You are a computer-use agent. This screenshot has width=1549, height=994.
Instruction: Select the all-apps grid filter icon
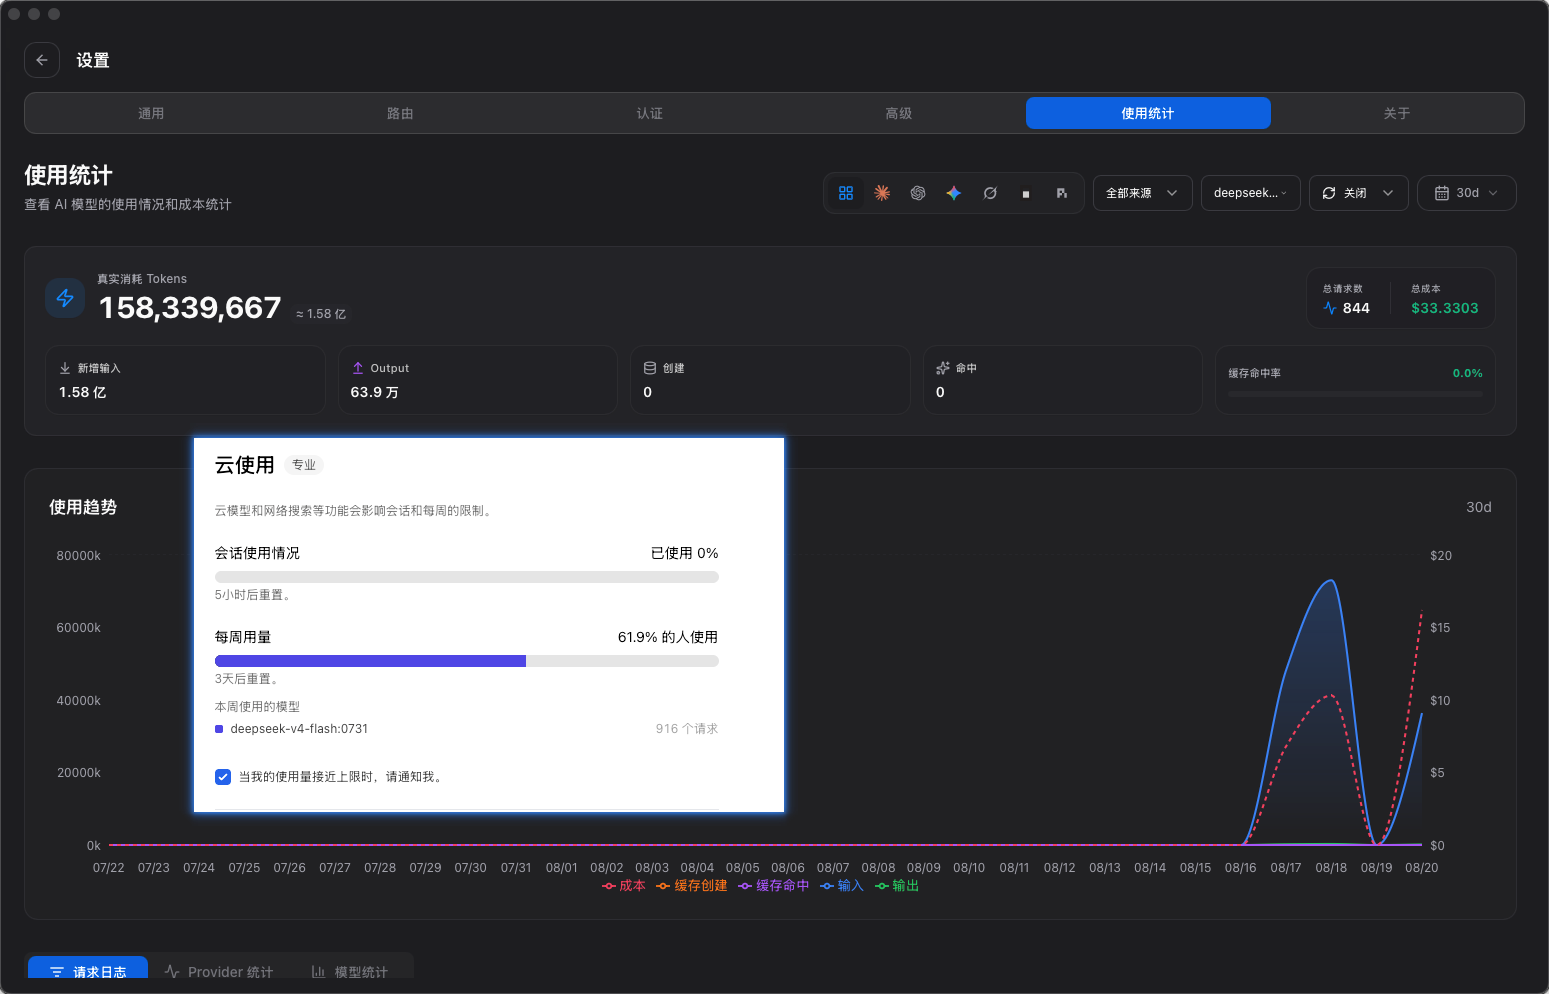(846, 193)
